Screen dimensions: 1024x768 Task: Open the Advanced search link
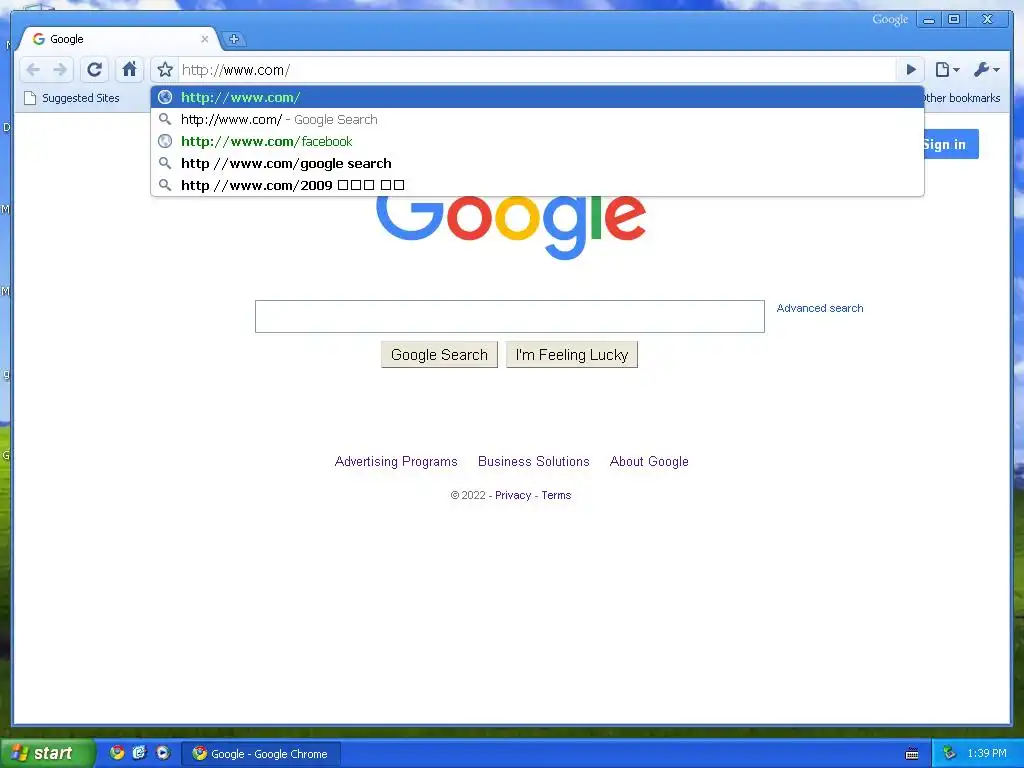click(x=820, y=308)
